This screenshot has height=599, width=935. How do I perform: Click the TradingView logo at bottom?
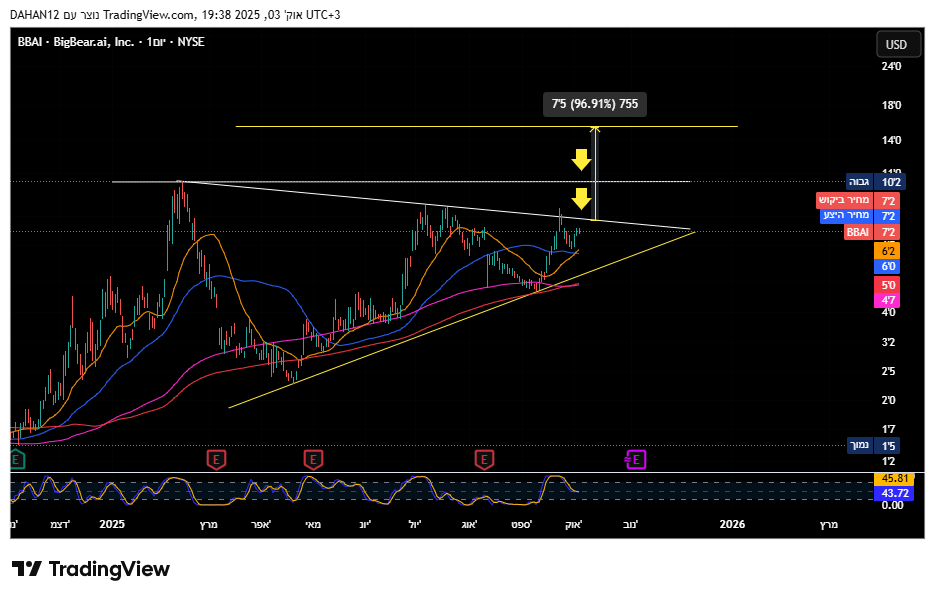pyautogui.click(x=91, y=569)
